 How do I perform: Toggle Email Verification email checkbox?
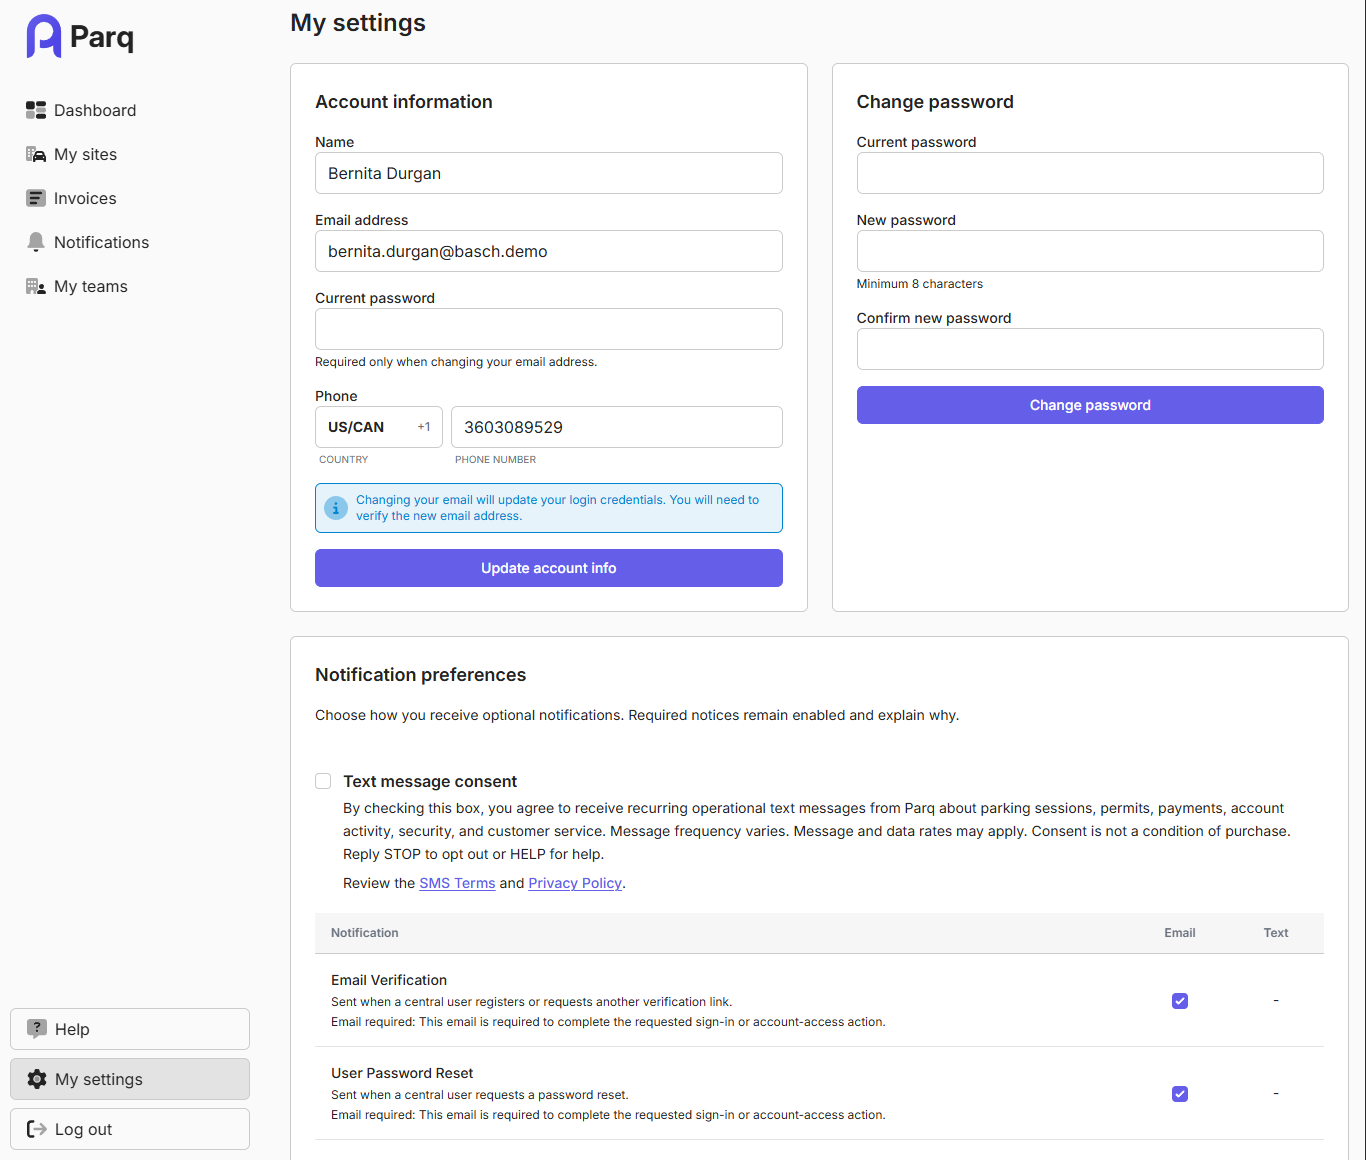[1180, 1001]
